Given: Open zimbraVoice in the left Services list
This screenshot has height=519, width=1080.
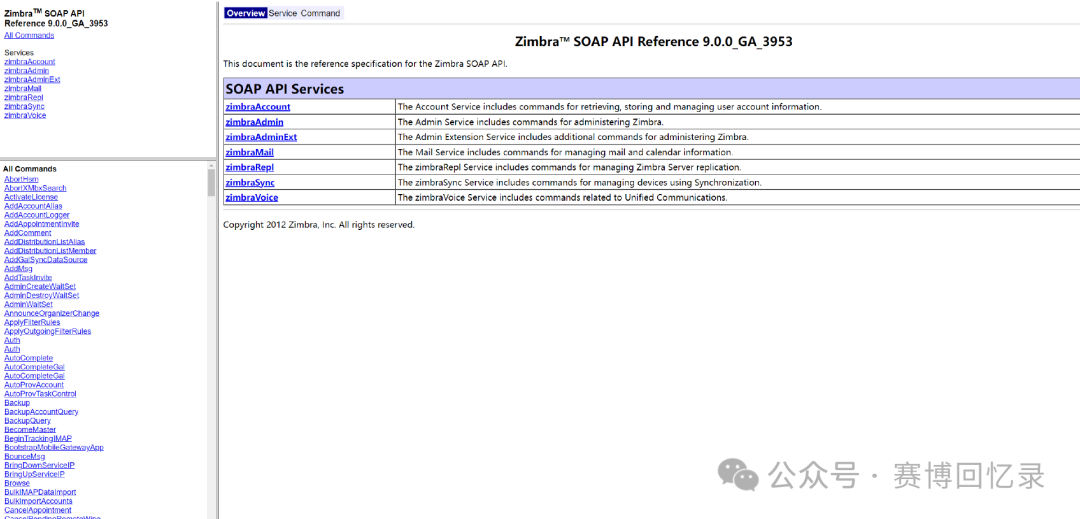Looking at the screenshot, I should point(25,116).
